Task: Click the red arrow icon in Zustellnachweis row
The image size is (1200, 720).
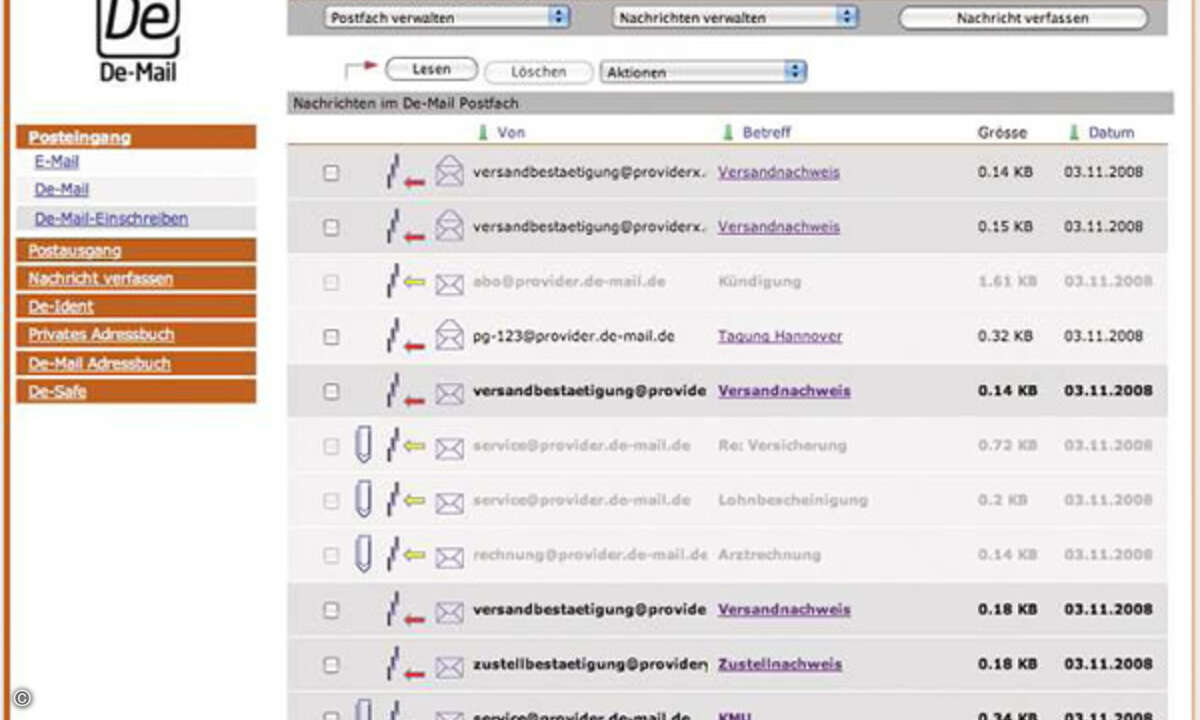Action: coord(414,673)
